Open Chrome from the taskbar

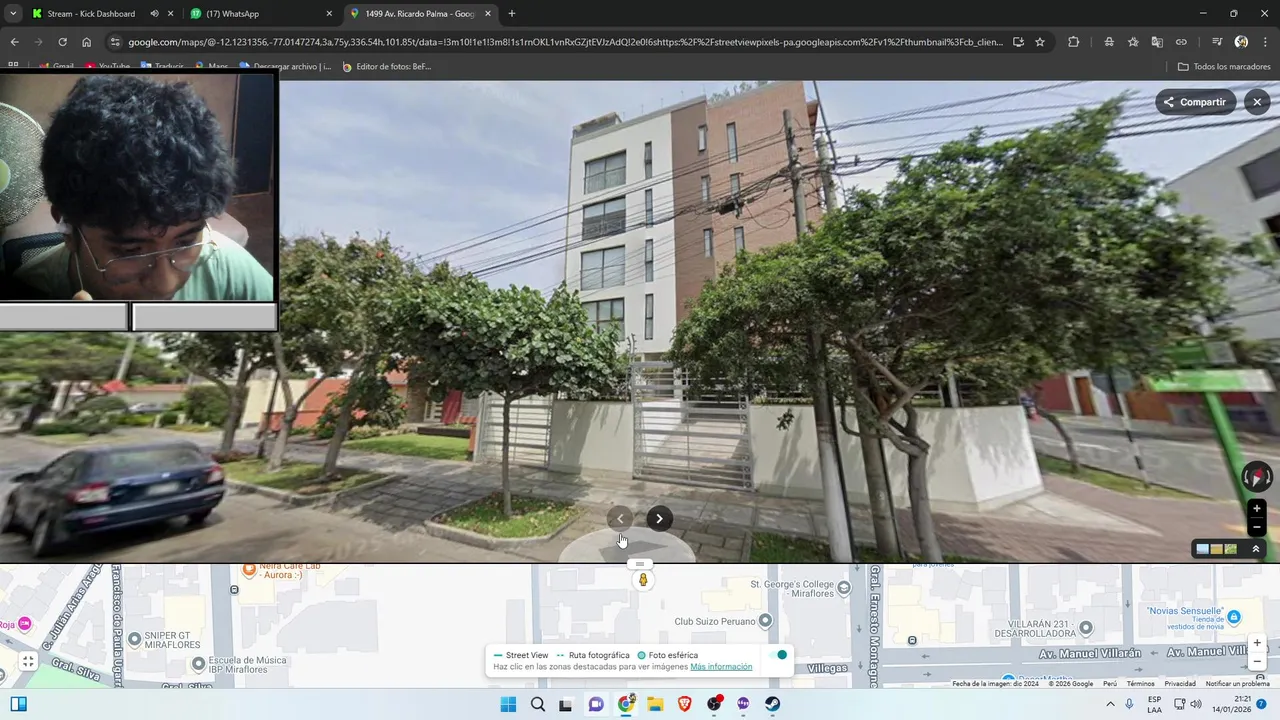pos(626,704)
